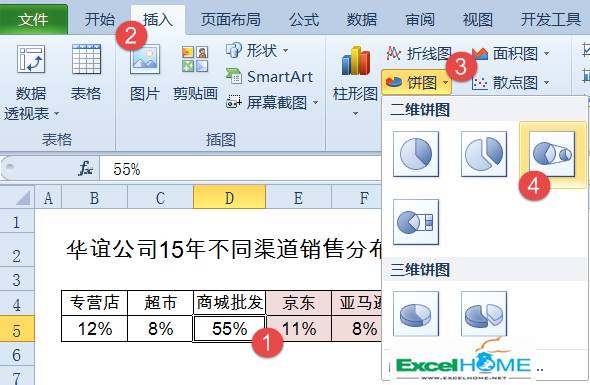This screenshot has width=590, height=385.
Task: Click the 8% cell under 超市
Action: [x=160, y=329]
